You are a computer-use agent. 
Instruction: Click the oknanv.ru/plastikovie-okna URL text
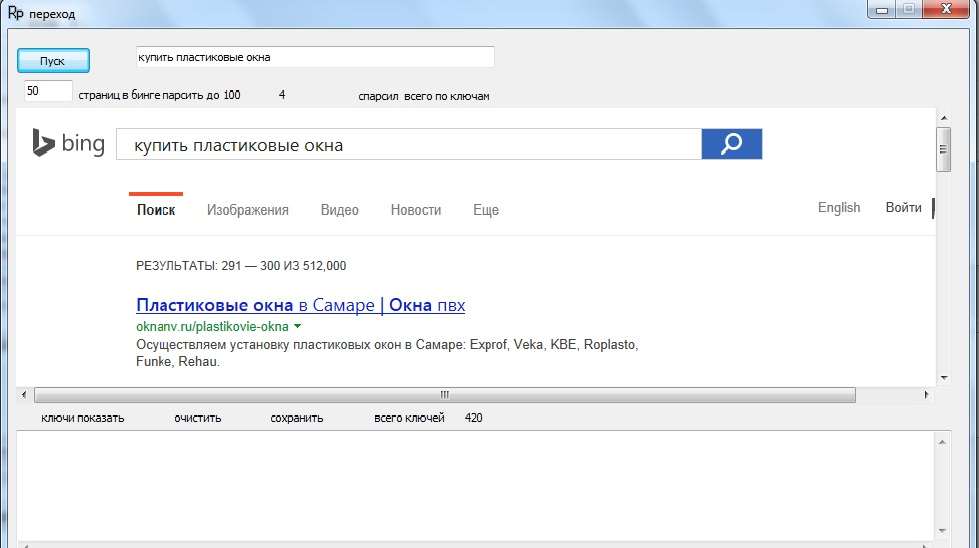coord(212,326)
